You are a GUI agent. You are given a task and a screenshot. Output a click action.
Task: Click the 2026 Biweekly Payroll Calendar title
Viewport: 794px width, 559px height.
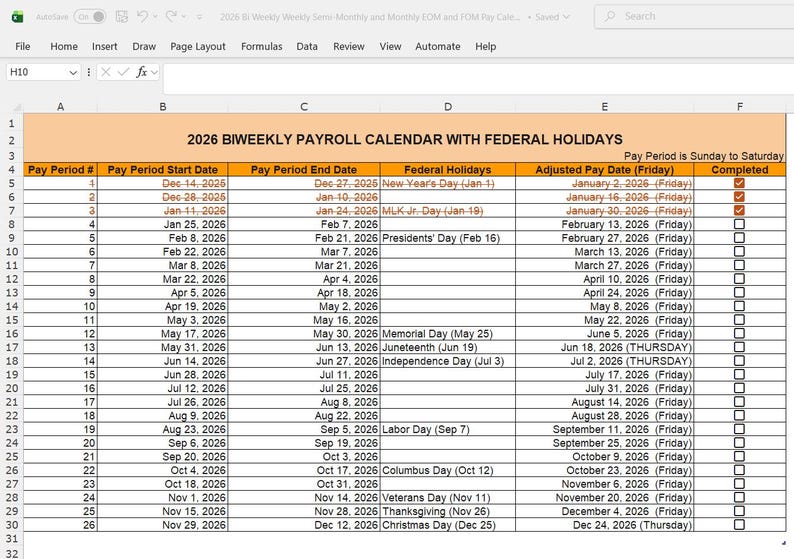coord(405,139)
